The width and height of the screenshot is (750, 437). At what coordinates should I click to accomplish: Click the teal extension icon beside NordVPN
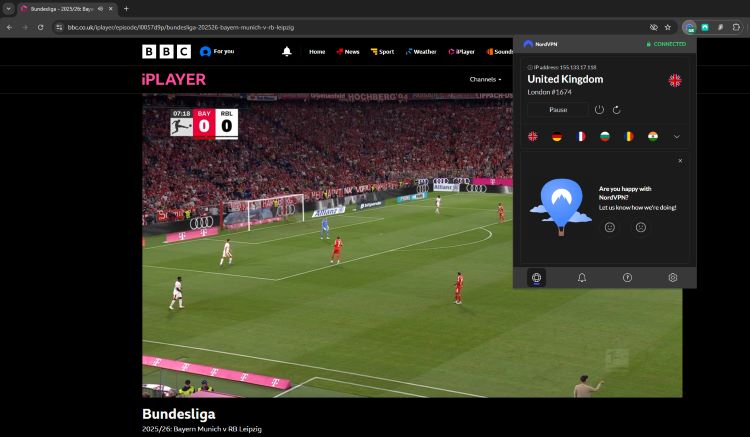pos(705,28)
